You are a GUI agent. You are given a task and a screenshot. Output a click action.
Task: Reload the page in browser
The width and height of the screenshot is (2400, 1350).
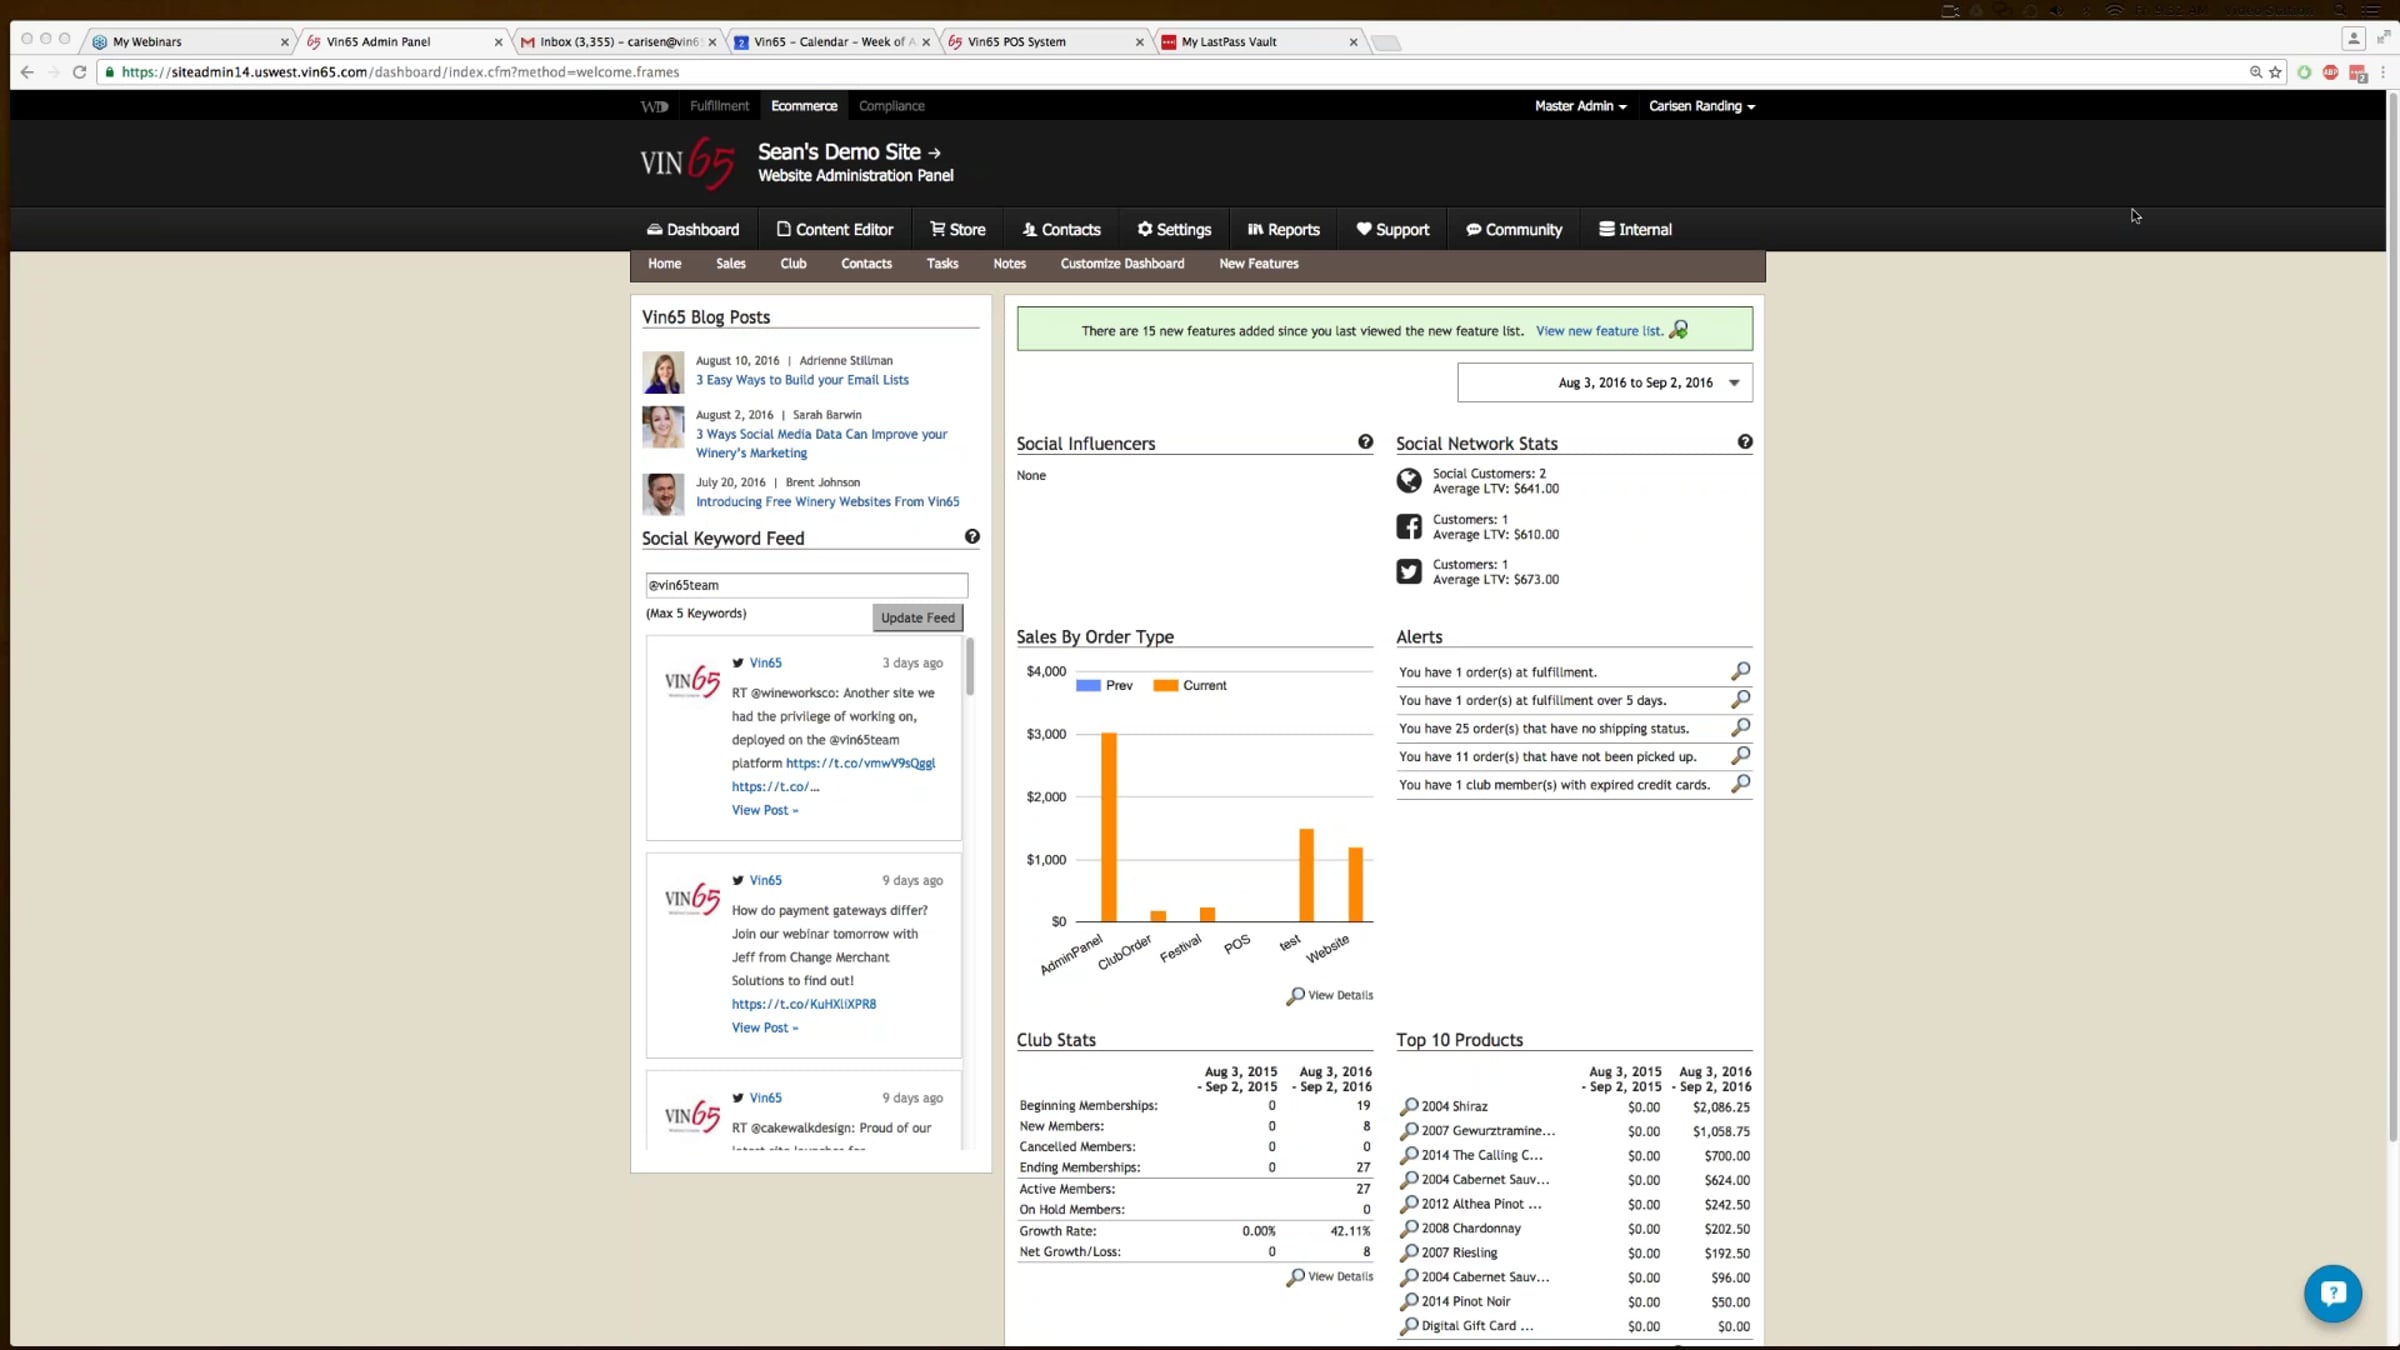[x=79, y=72]
